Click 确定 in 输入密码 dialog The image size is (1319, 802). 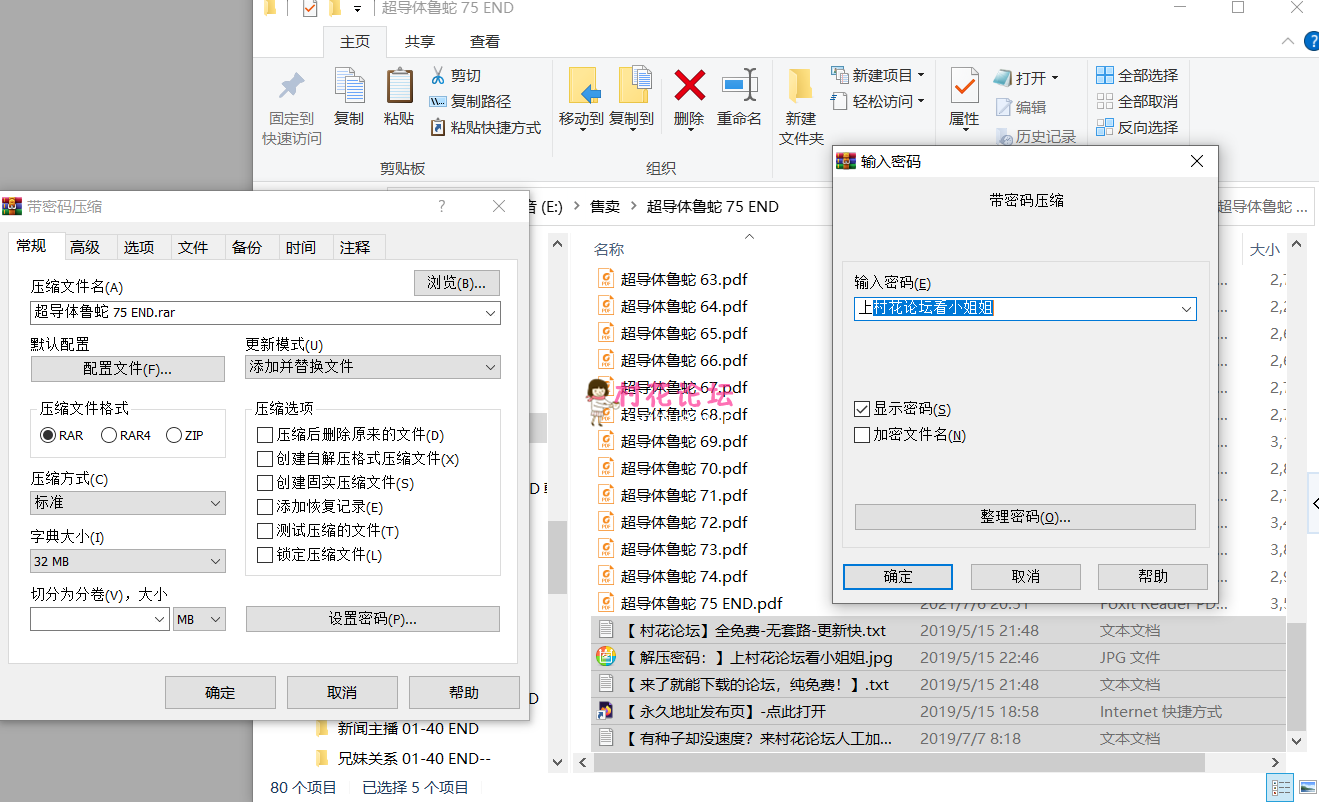pyautogui.click(x=898, y=577)
